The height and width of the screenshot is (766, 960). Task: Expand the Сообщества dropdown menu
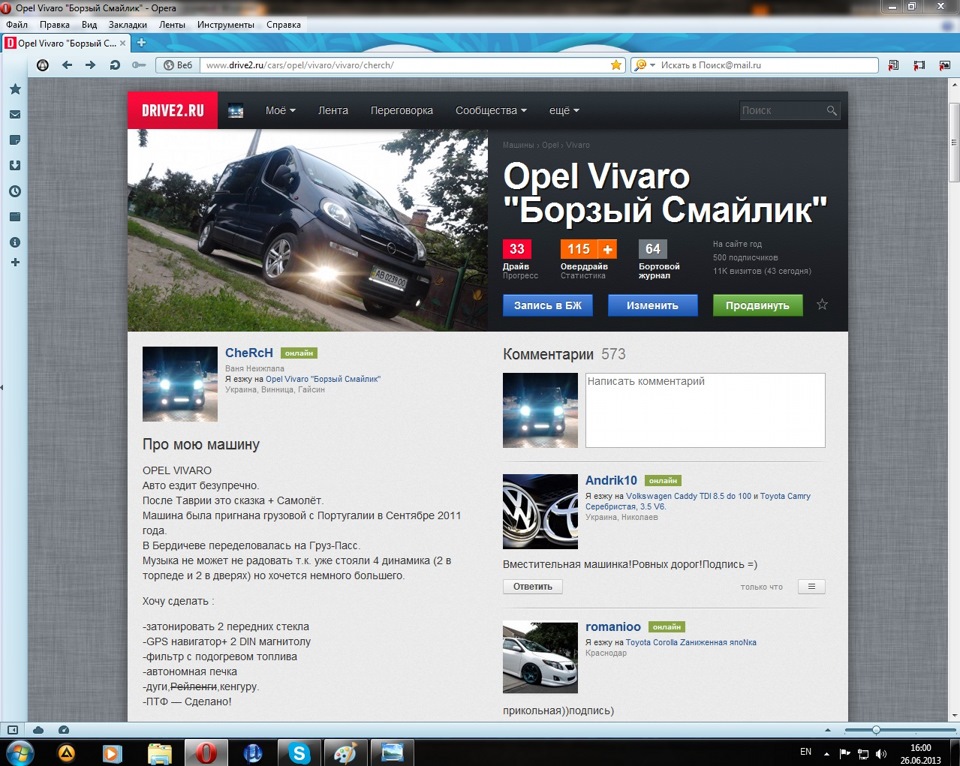(x=491, y=110)
